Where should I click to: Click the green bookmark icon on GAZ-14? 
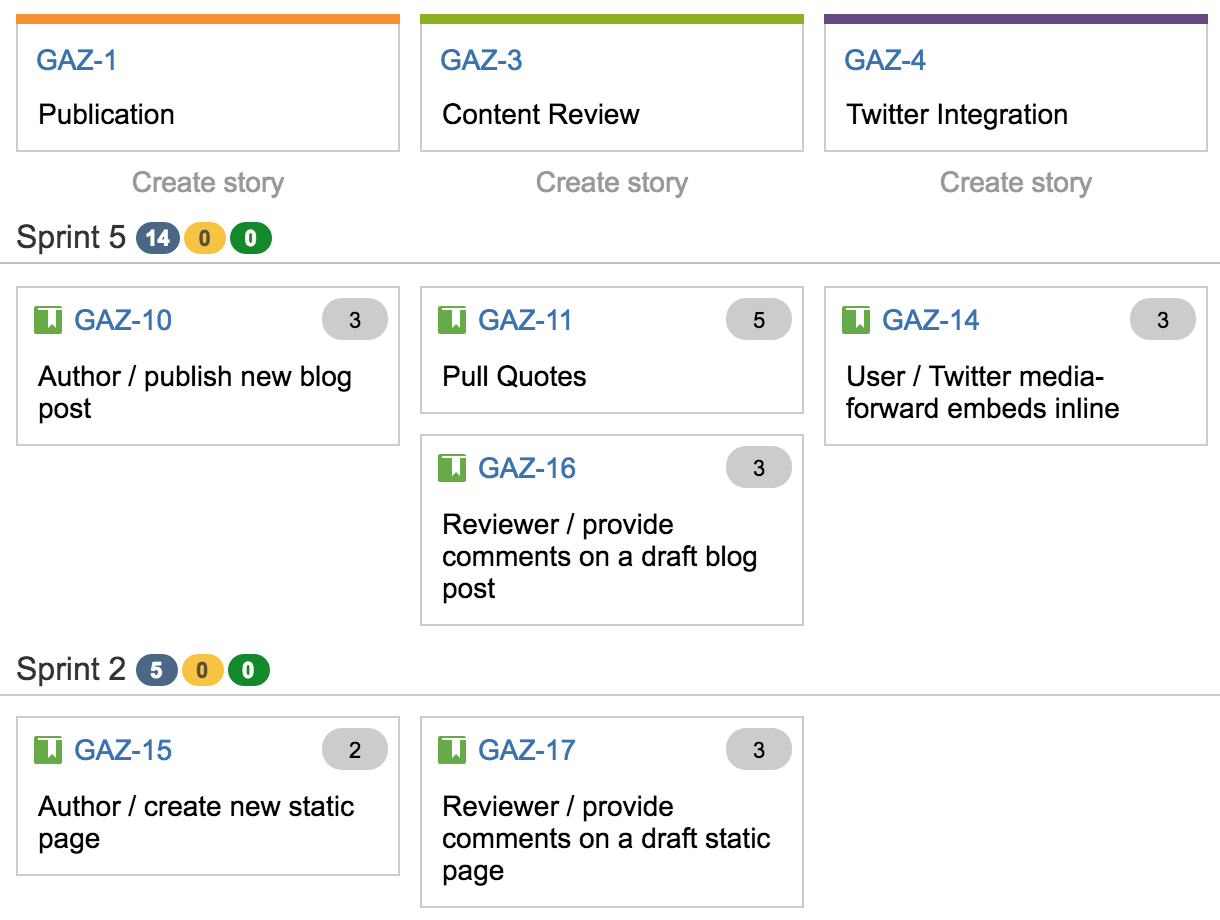tap(856, 320)
